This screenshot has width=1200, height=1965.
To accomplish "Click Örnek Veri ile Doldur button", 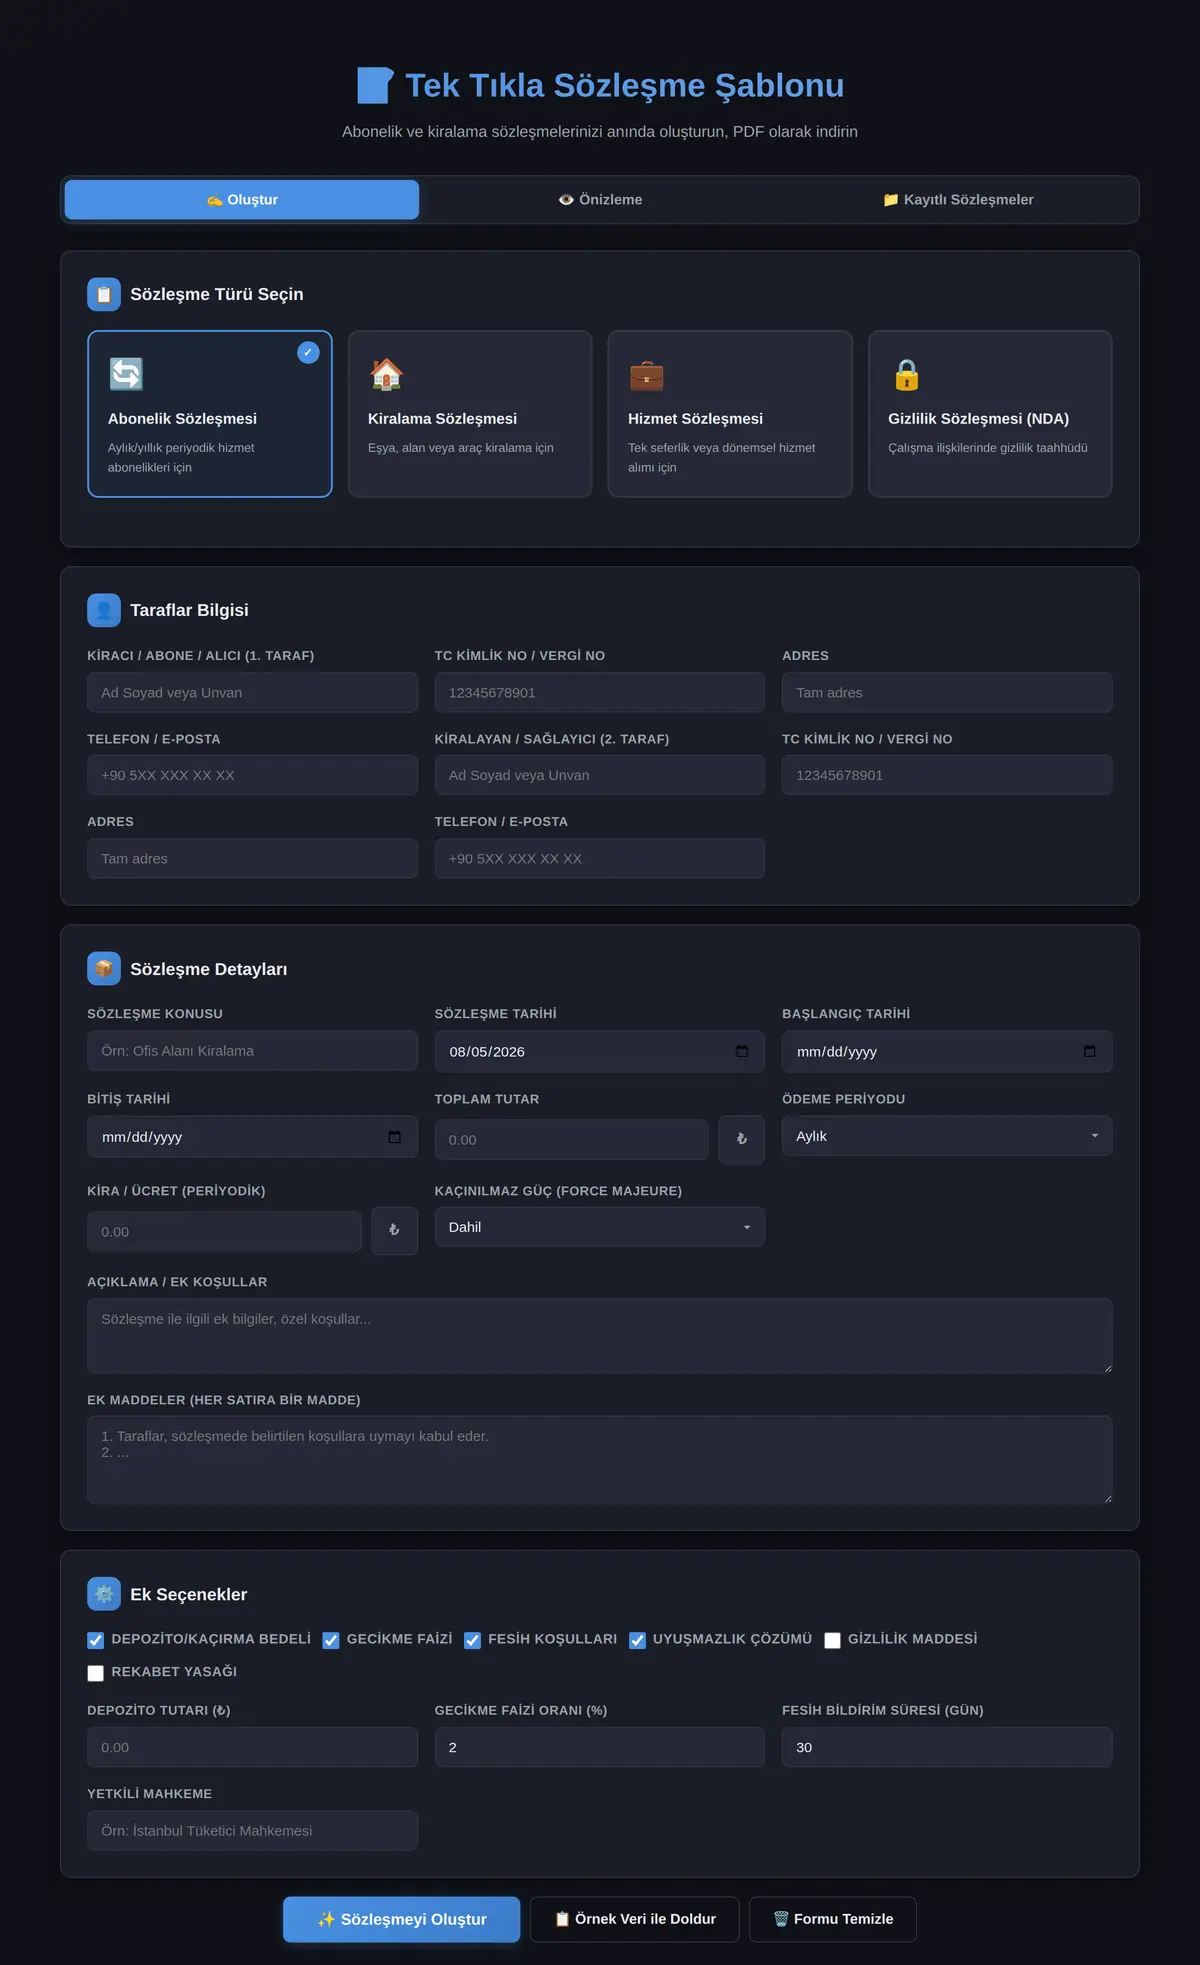I will click(635, 1919).
